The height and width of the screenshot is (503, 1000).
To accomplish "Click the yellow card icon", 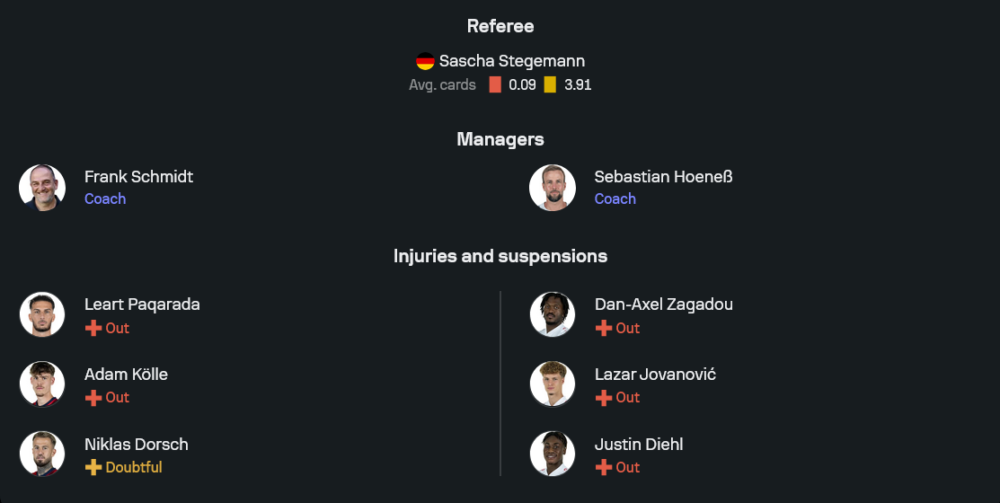I will pyautogui.click(x=550, y=85).
